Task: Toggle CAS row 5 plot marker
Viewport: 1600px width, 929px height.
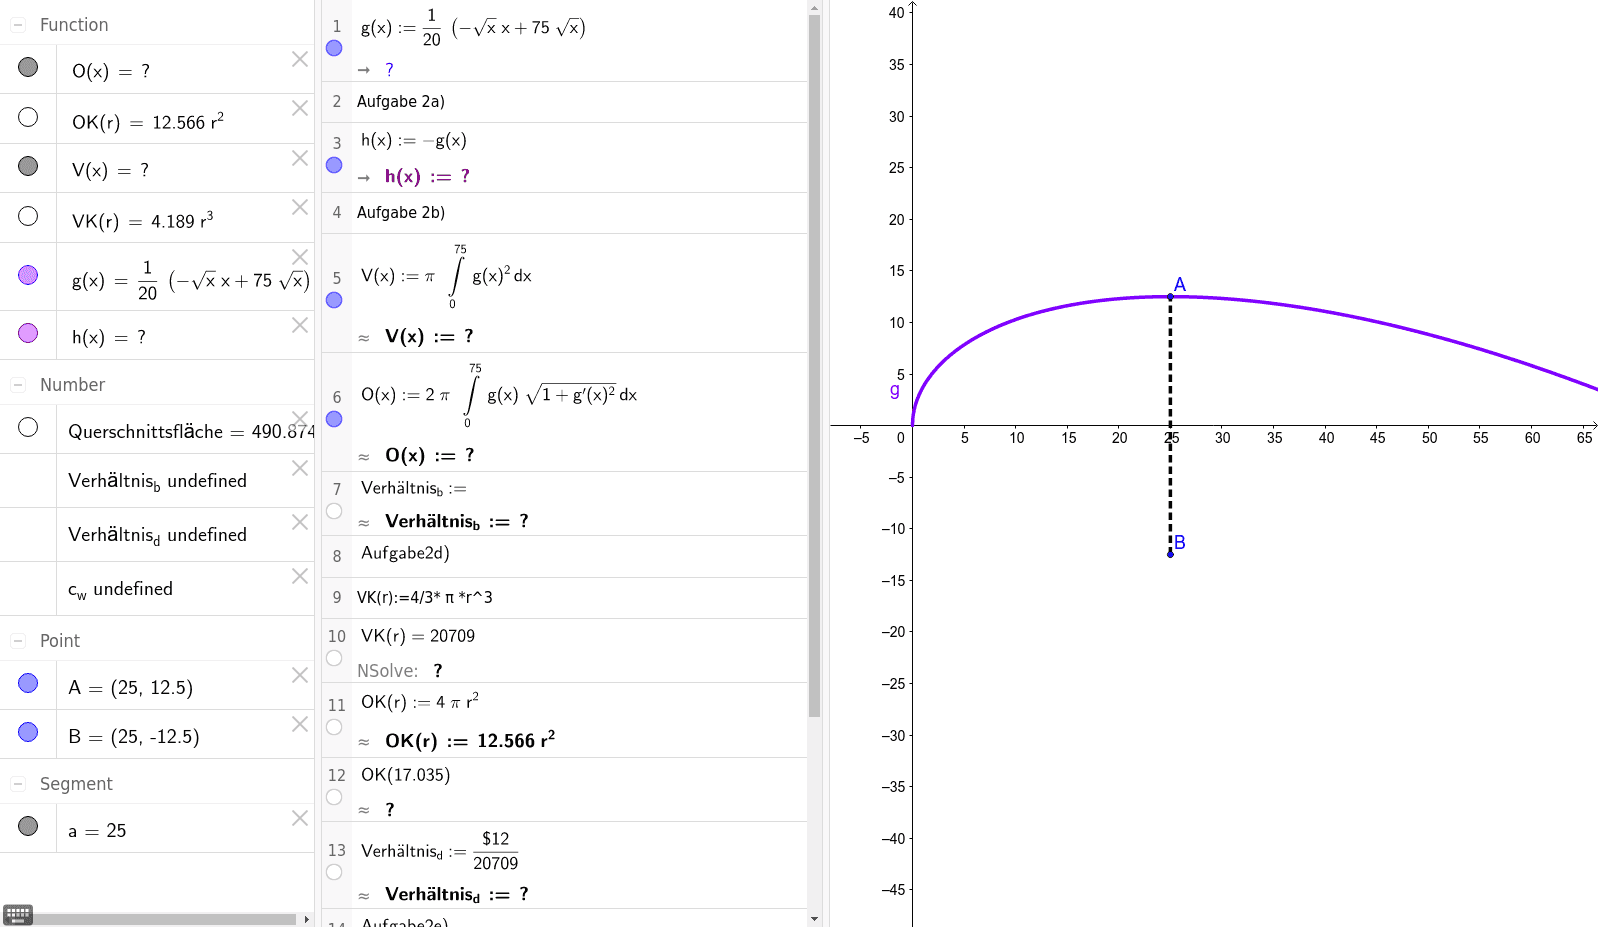Action: [334, 300]
